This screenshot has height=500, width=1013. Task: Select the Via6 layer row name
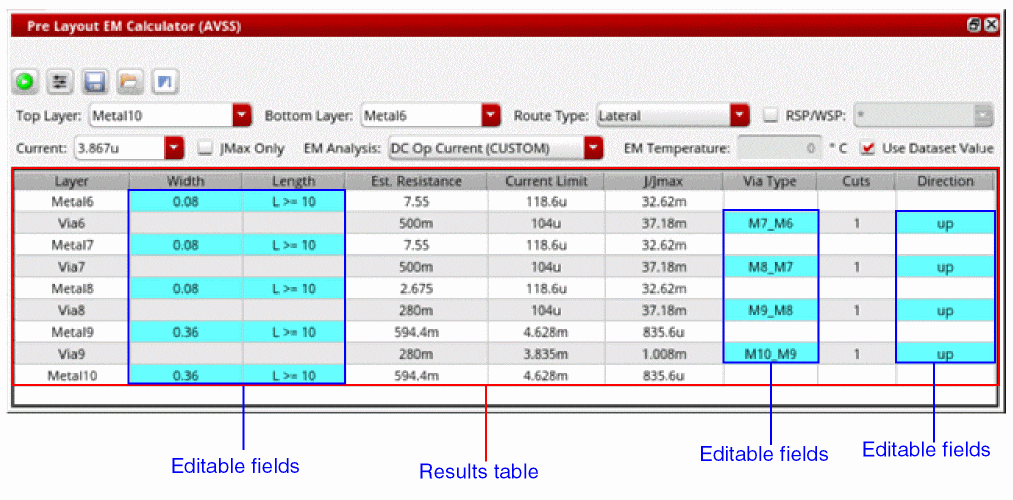pos(72,224)
